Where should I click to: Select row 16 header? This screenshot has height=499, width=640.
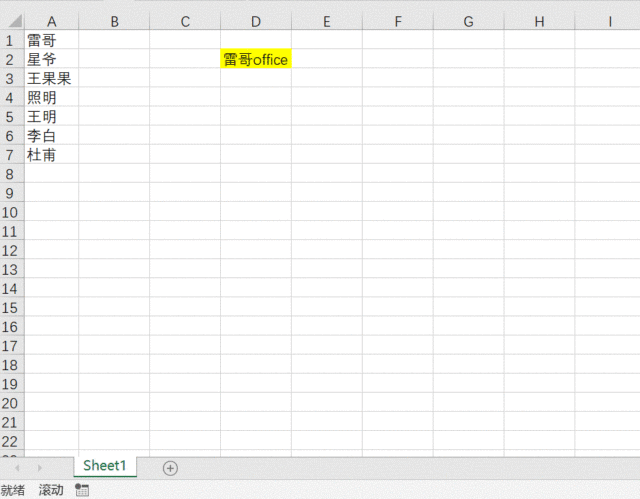[x=12, y=327]
